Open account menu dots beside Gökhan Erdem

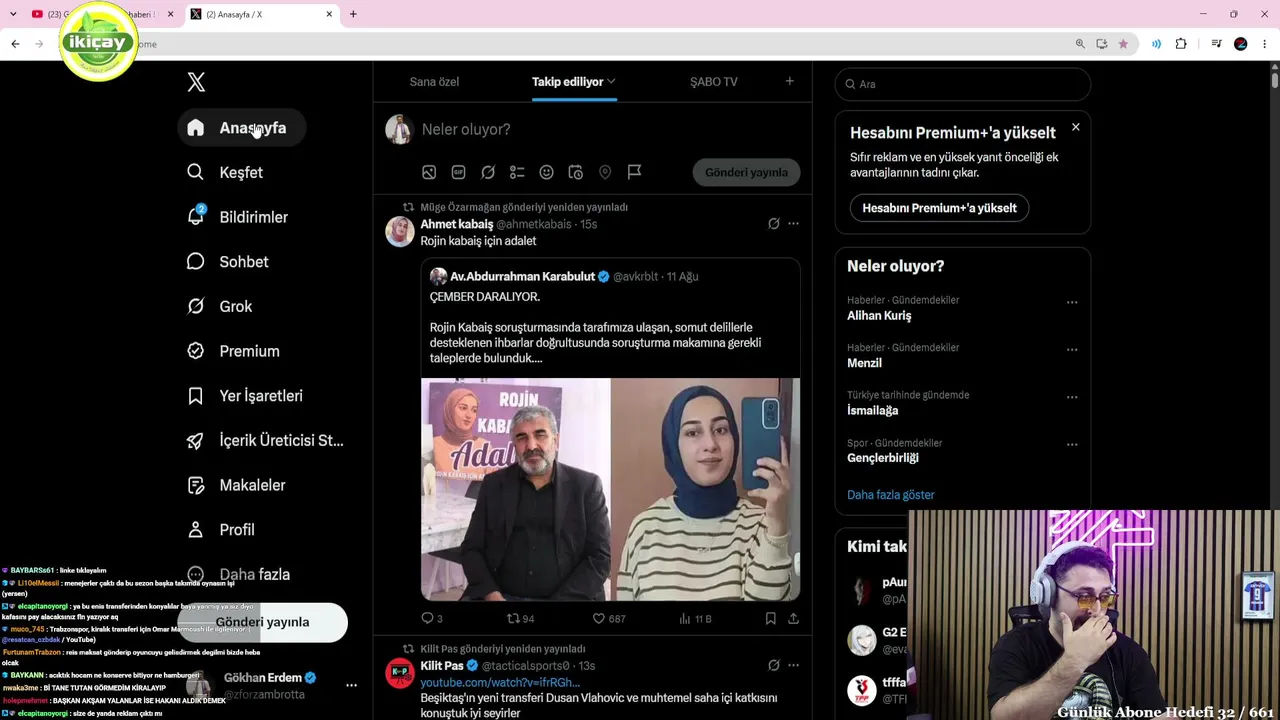[351, 686]
